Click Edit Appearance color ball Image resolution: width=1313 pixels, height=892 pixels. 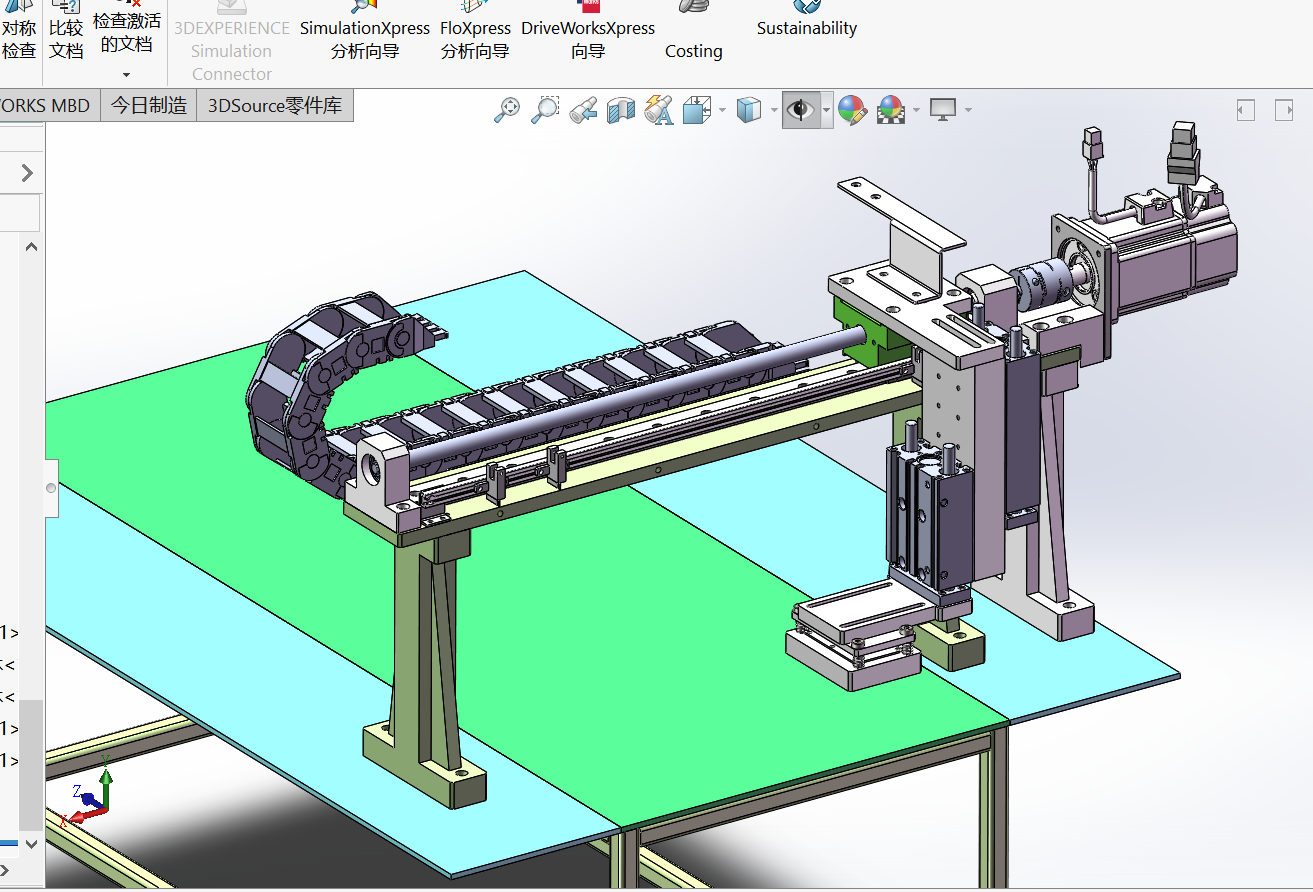tap(851, 110)
